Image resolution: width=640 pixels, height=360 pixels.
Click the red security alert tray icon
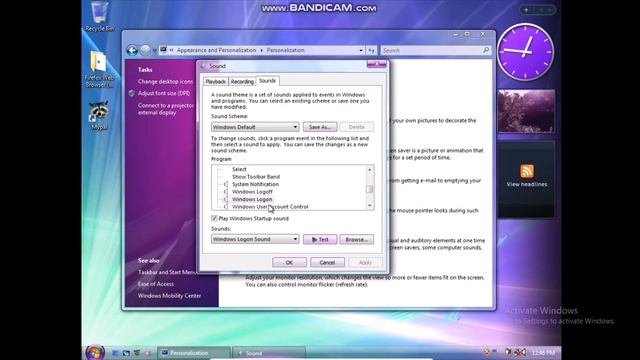487,352
